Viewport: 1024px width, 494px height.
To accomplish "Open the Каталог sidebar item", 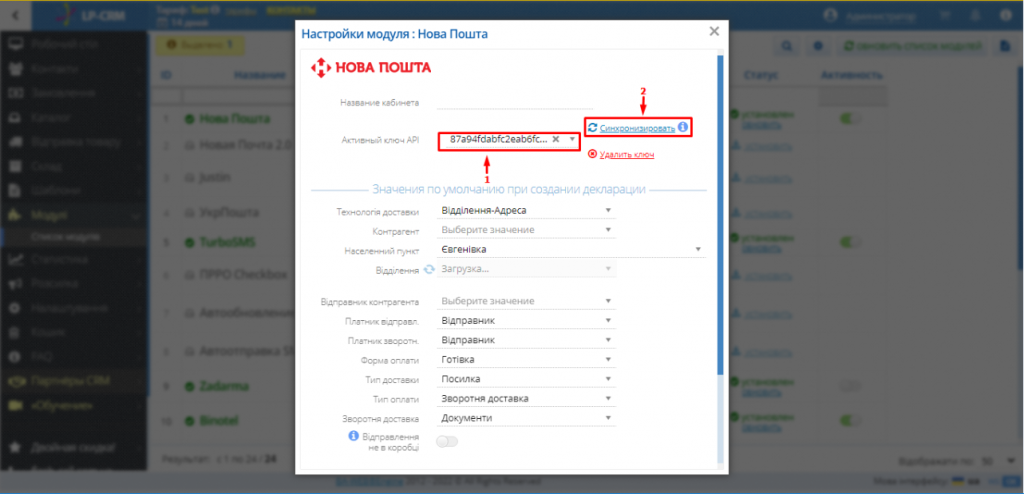I will click(72, 118).
